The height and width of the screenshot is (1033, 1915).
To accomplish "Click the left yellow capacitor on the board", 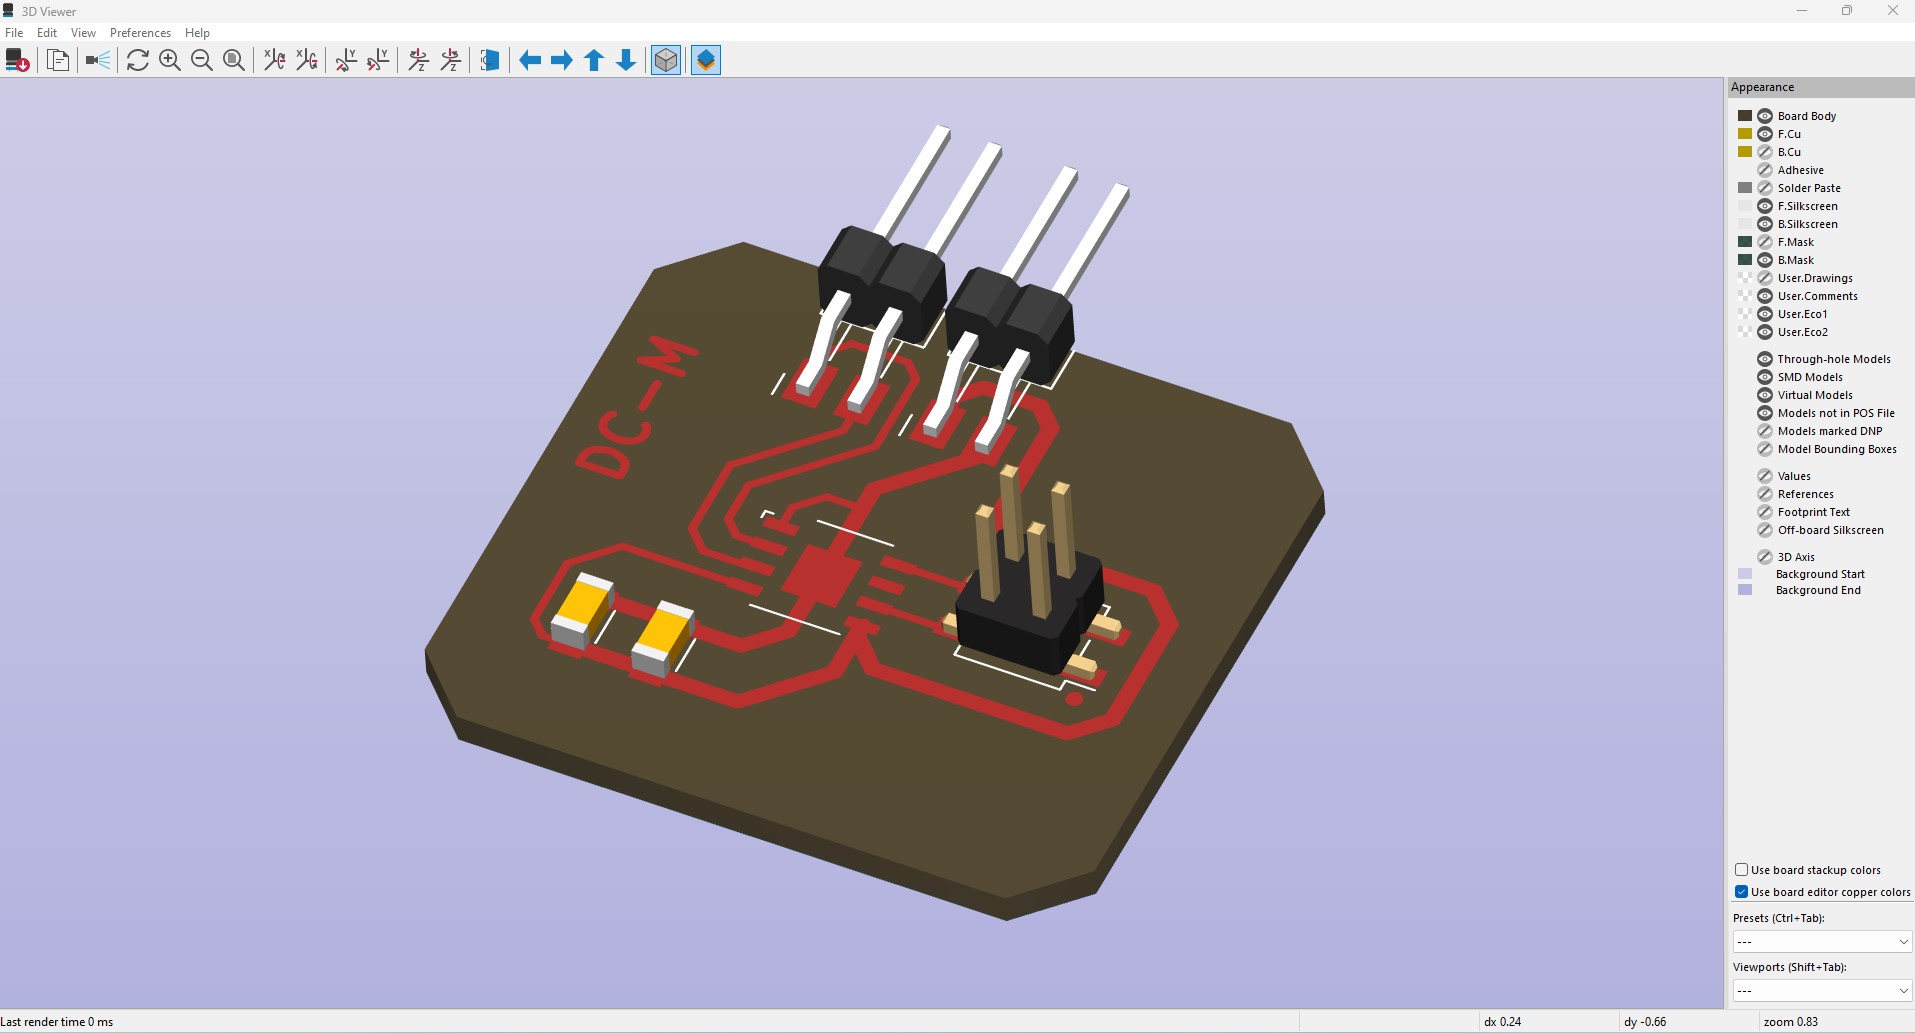I will pos(582,610).
